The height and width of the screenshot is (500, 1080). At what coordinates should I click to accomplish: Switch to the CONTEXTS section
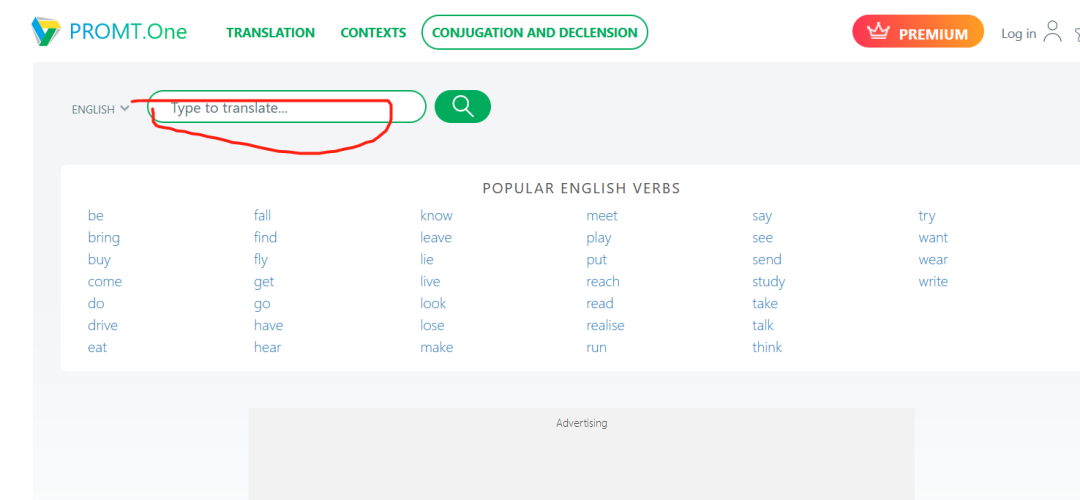coord(373,32)
